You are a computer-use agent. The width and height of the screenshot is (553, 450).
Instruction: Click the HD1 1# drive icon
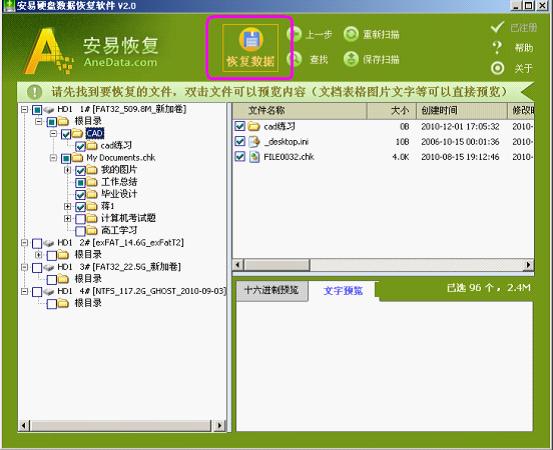coord(49,110)
